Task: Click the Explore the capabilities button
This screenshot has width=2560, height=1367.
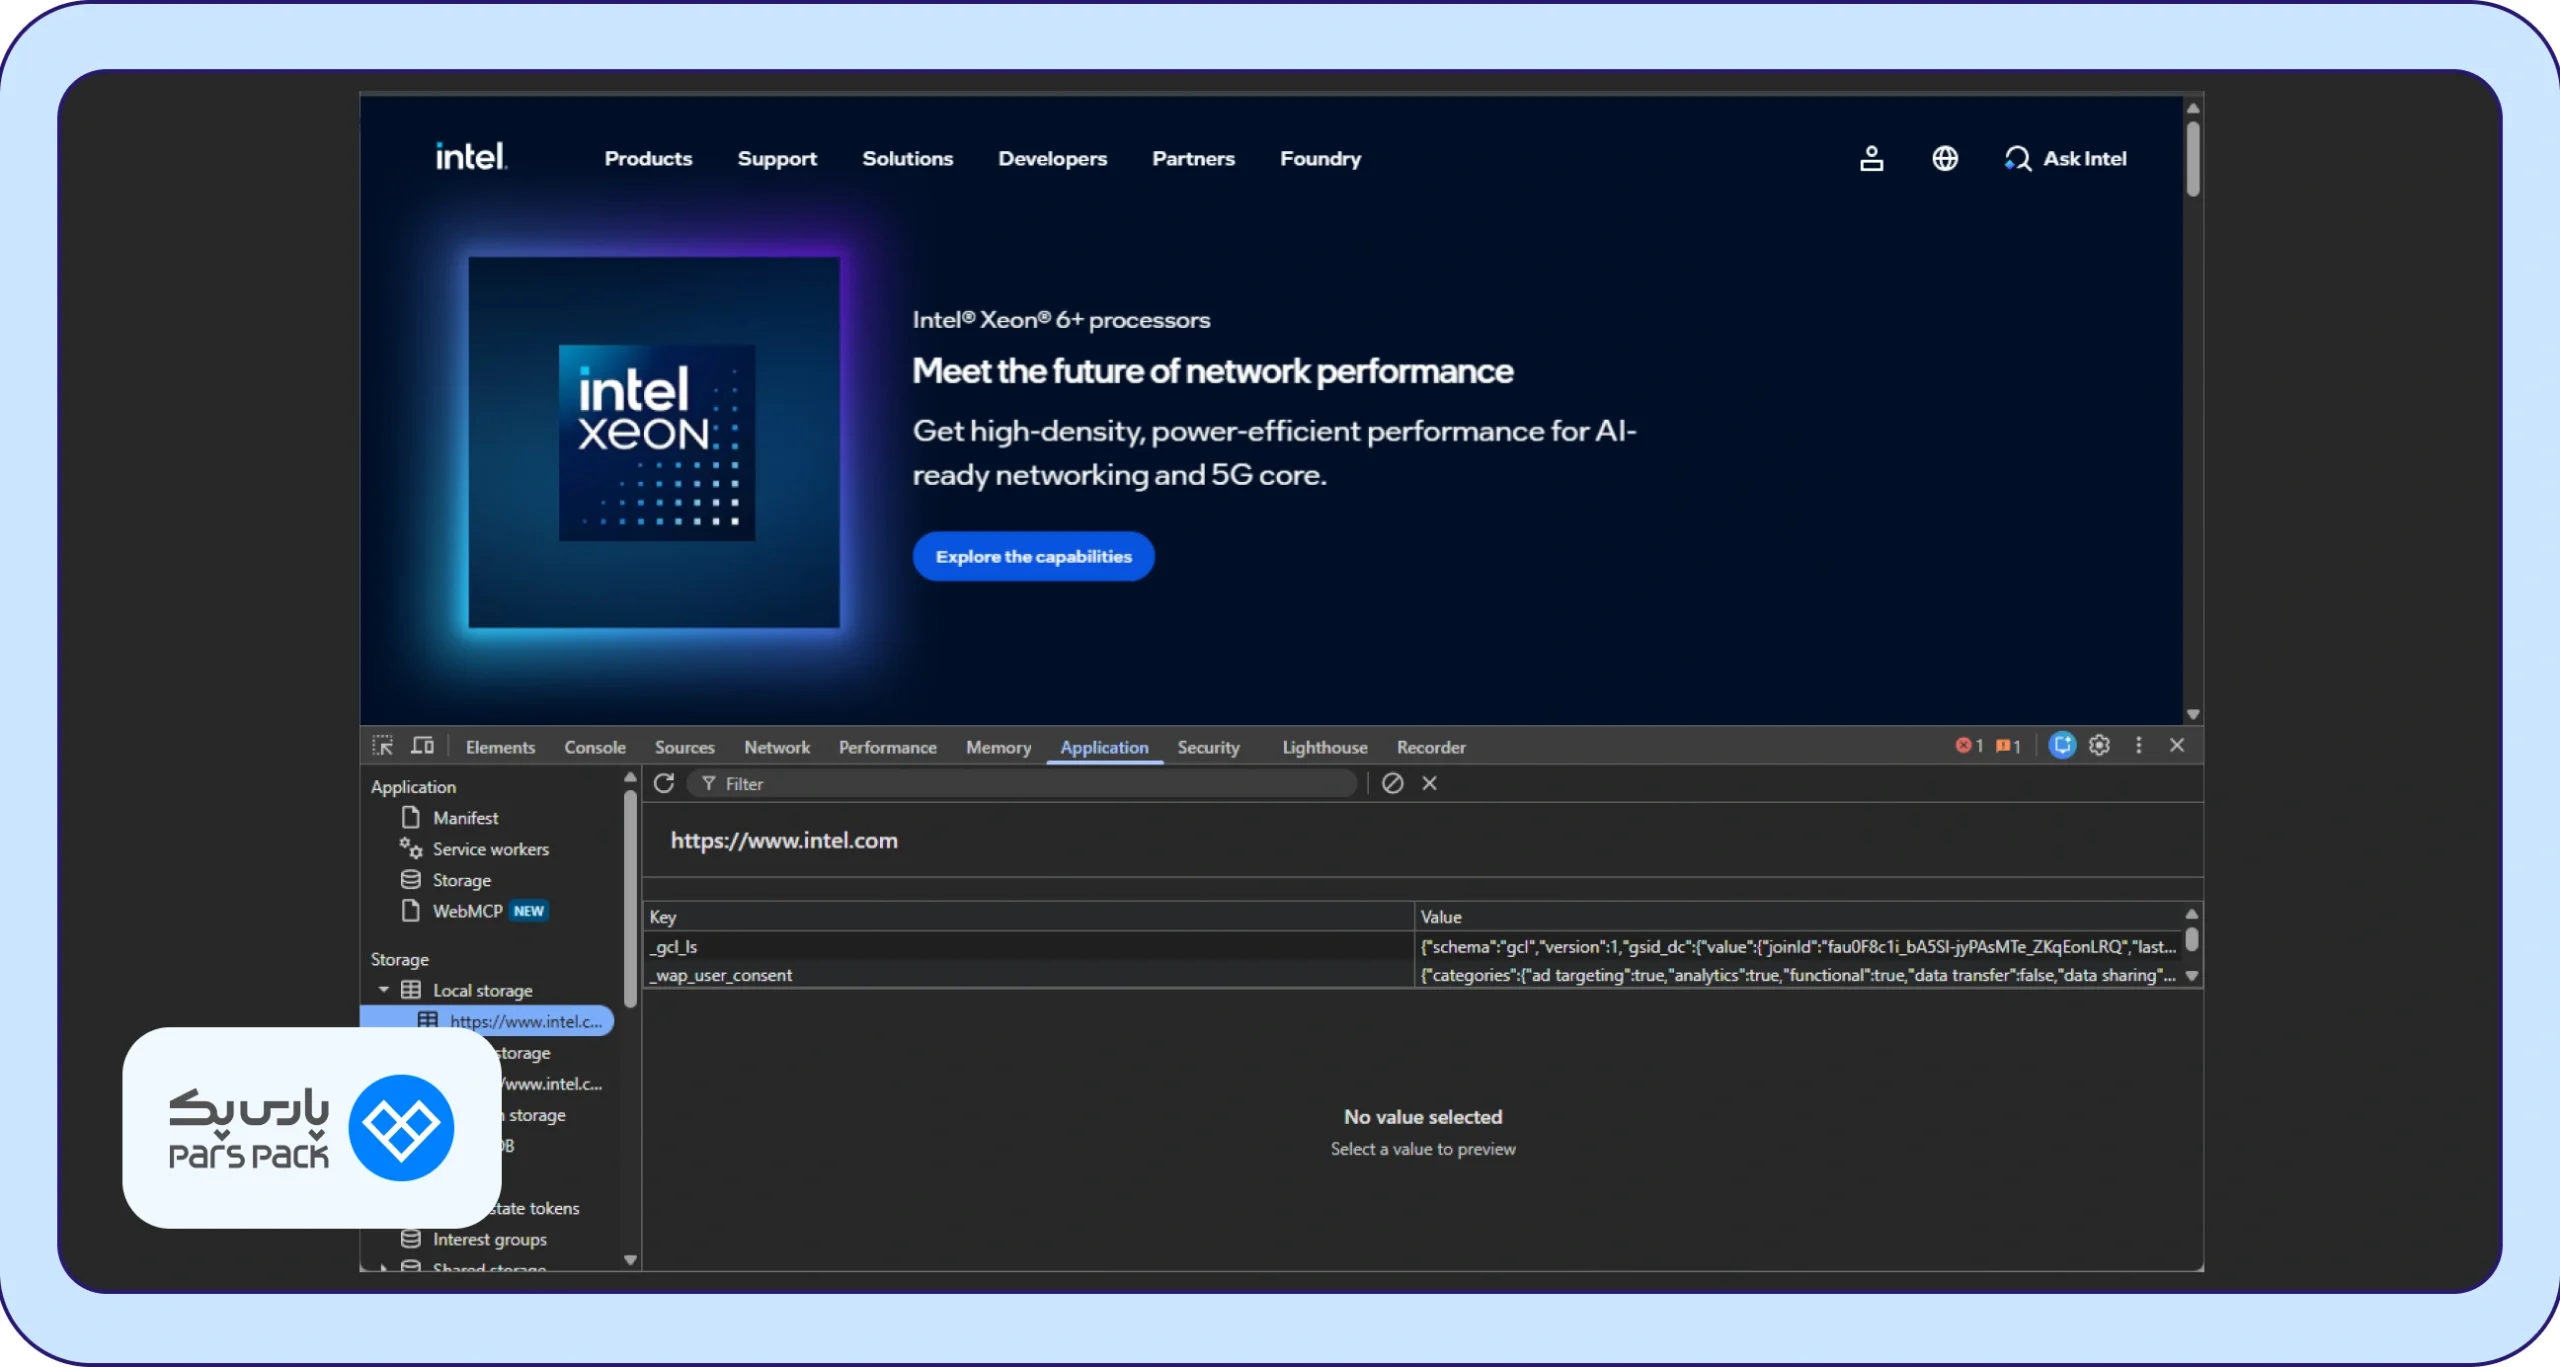Action: (x=1034, y=556)
